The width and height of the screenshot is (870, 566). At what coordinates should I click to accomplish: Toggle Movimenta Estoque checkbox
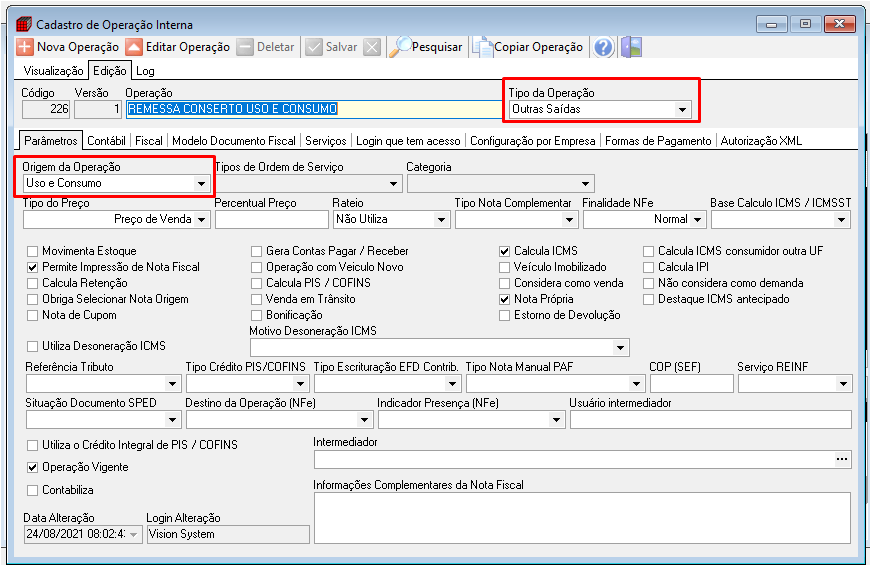pyautogui.click(x=33, y=251)
